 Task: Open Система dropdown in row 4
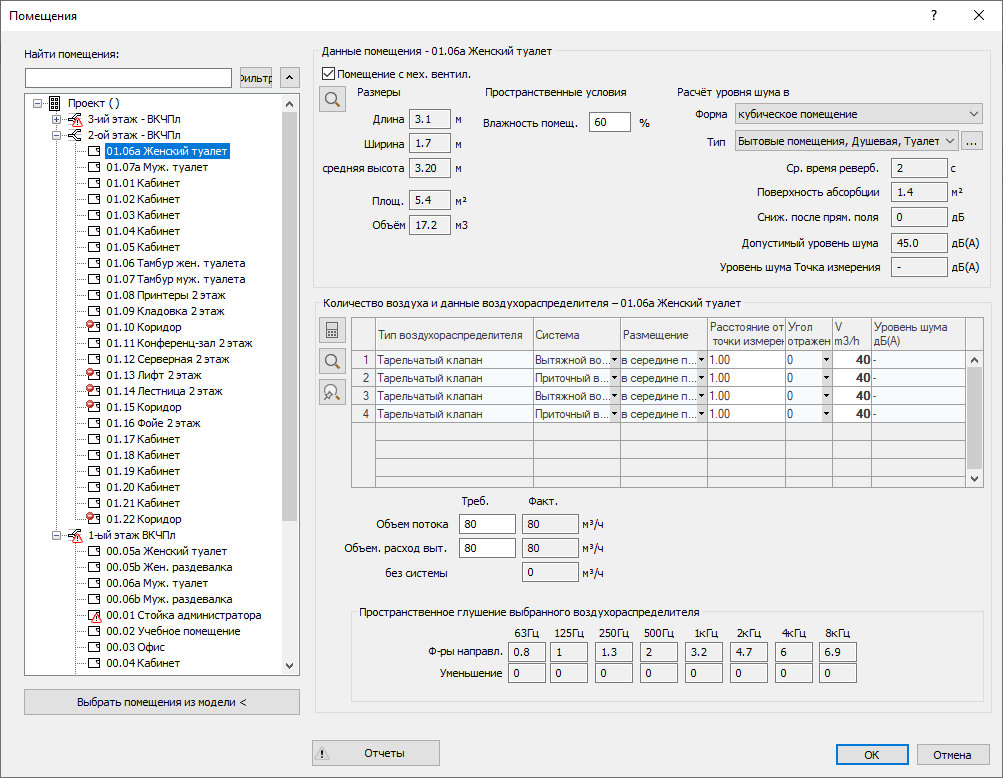pos(614,414)
